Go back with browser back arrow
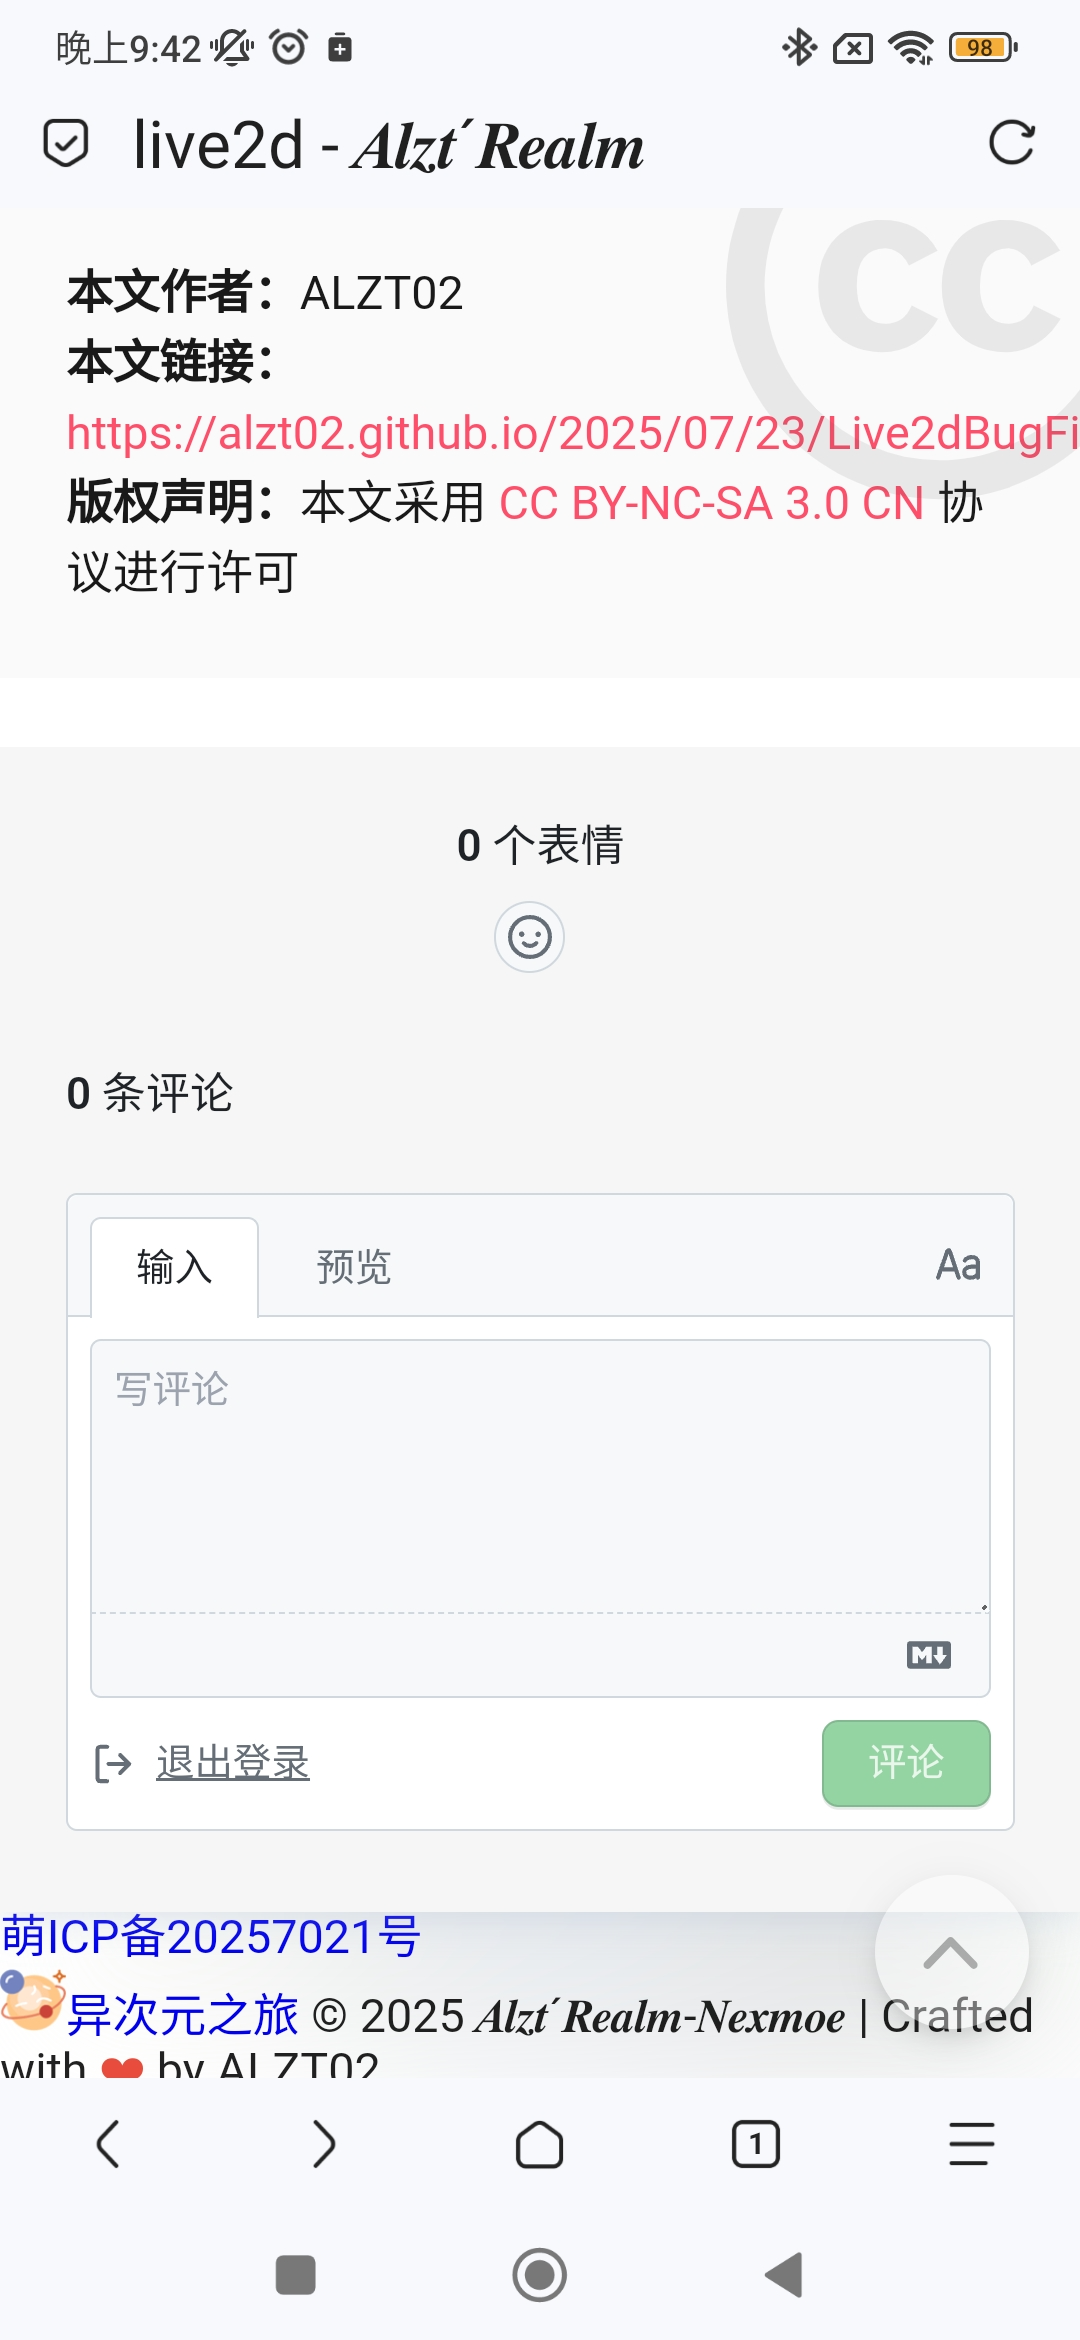This screenshot has width=1080, height=2340. point(108,2144)
